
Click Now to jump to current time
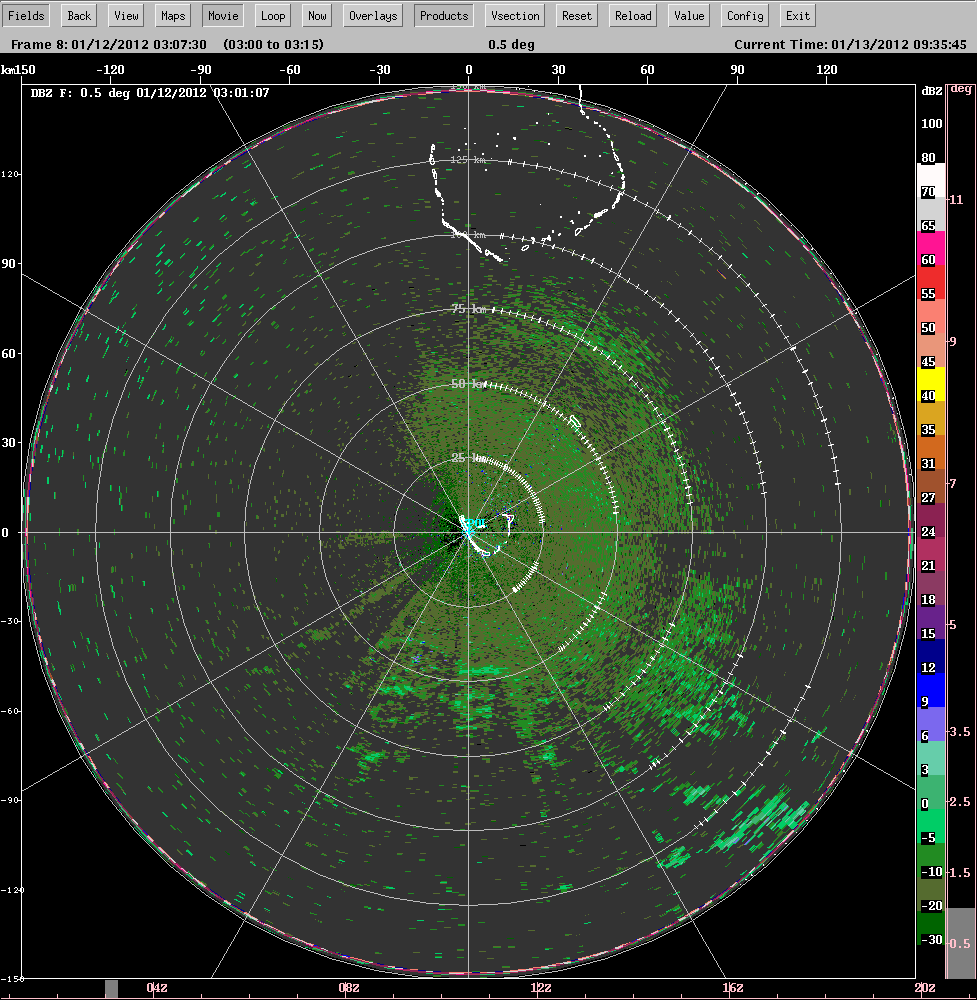click(317, 15)
